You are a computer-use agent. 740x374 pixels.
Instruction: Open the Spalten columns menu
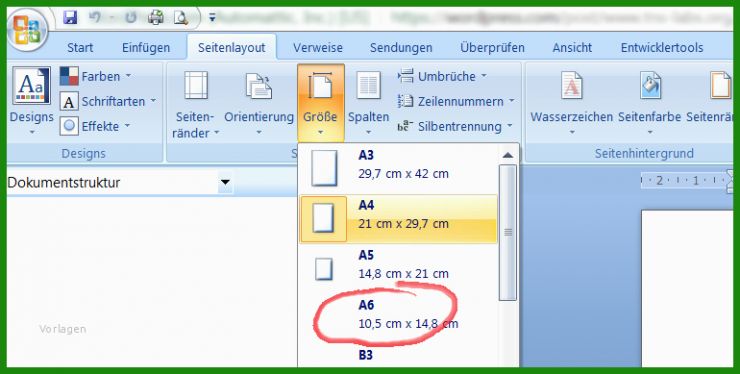tap(369, 103)
